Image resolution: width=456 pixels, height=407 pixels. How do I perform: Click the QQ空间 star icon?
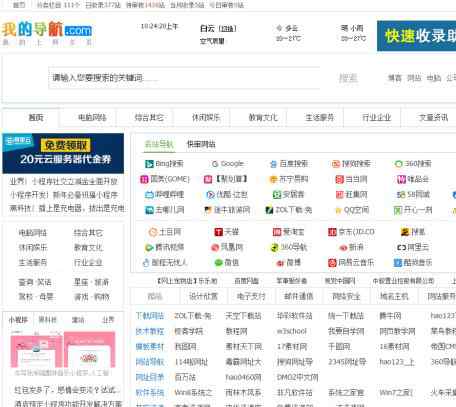point(338,210)
